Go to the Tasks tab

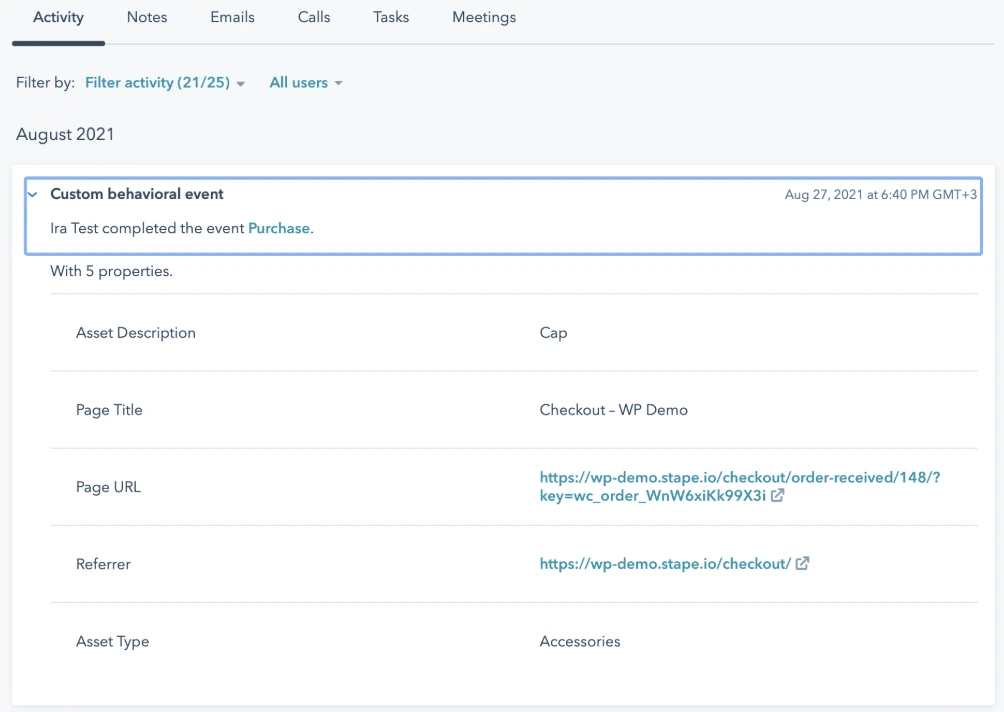[391, 17]
